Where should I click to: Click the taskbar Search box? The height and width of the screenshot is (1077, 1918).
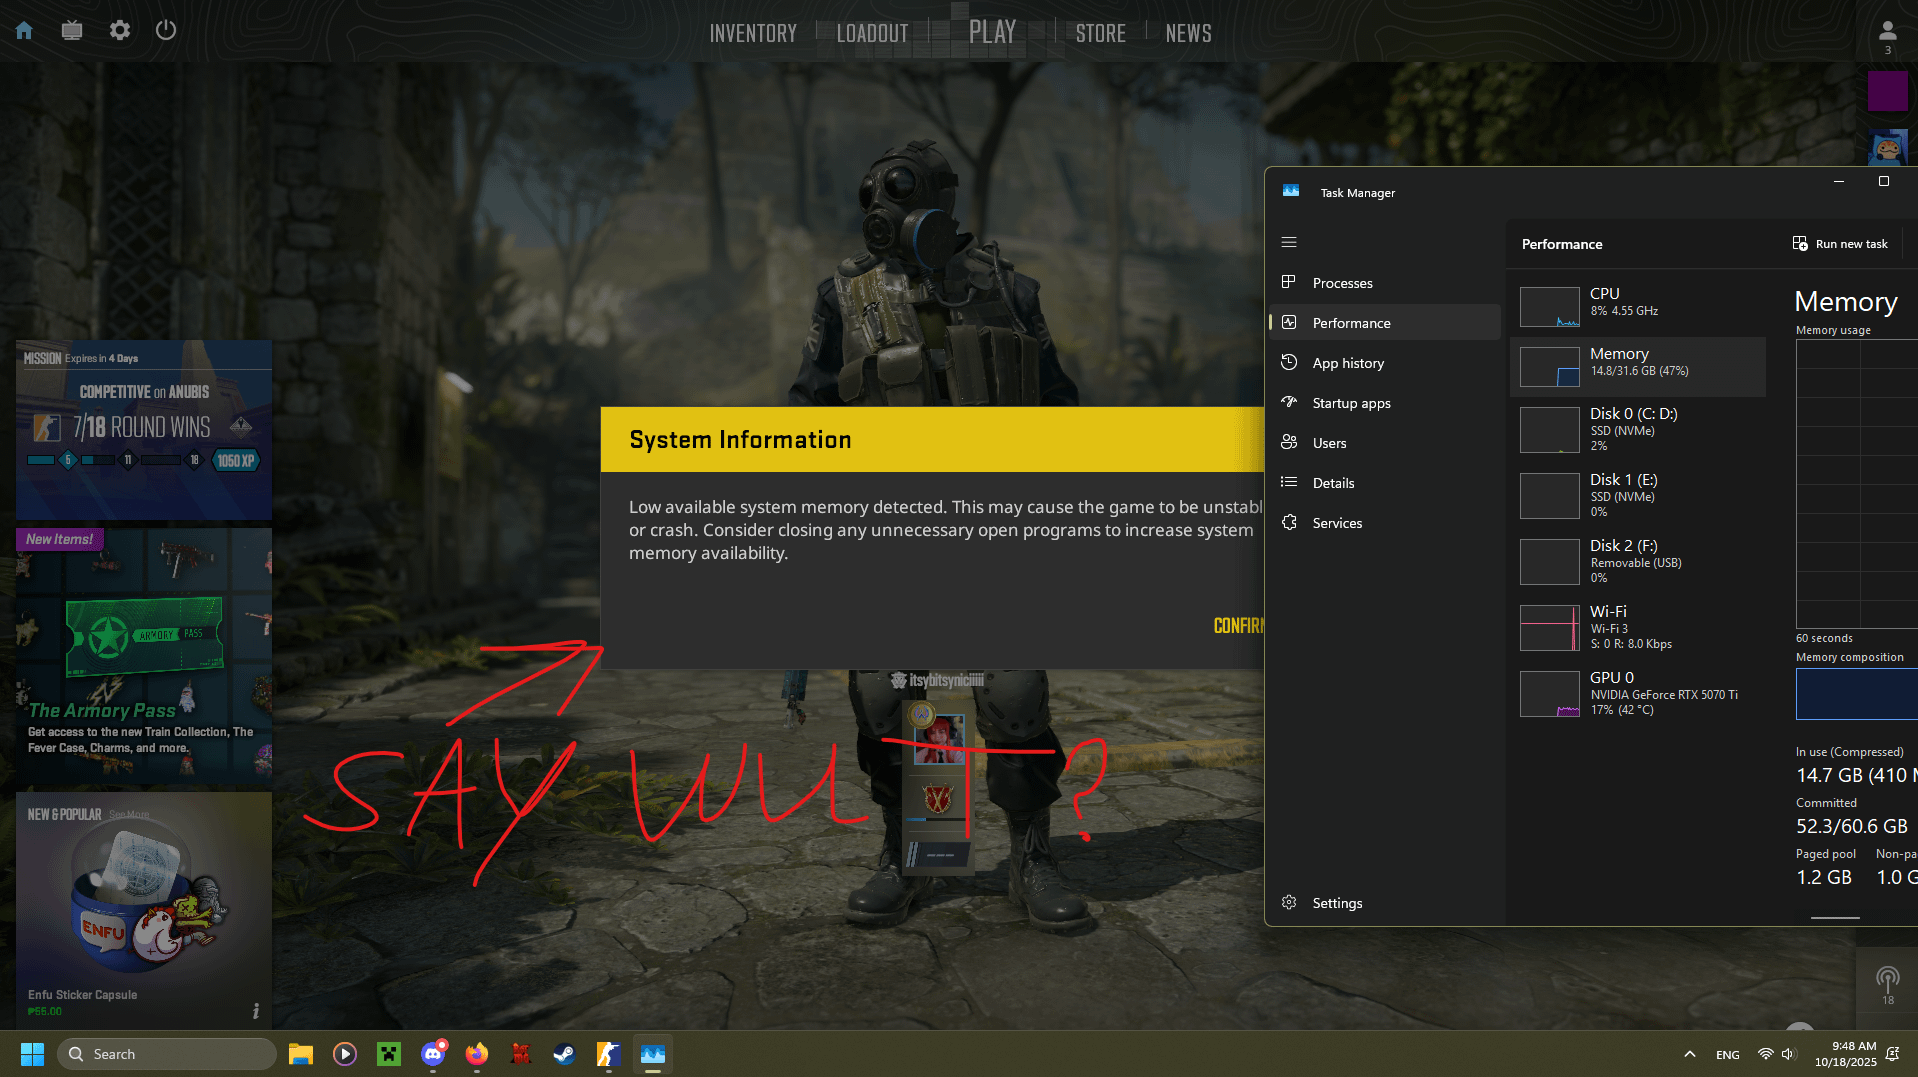167,1054
